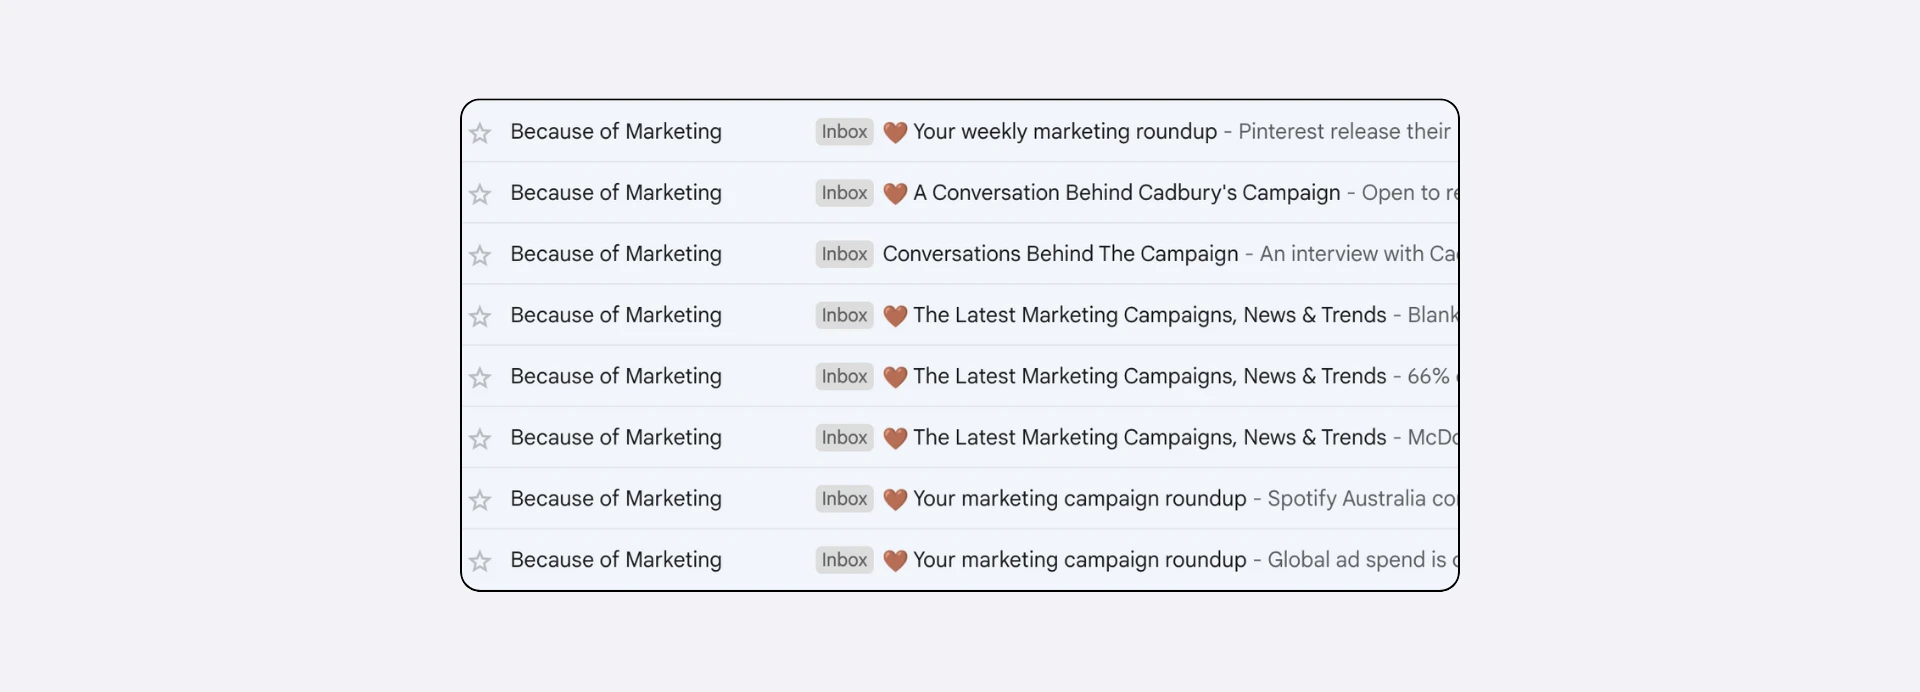
Task: Toggle star on the Blank preview email
Action: coord(480,316)
